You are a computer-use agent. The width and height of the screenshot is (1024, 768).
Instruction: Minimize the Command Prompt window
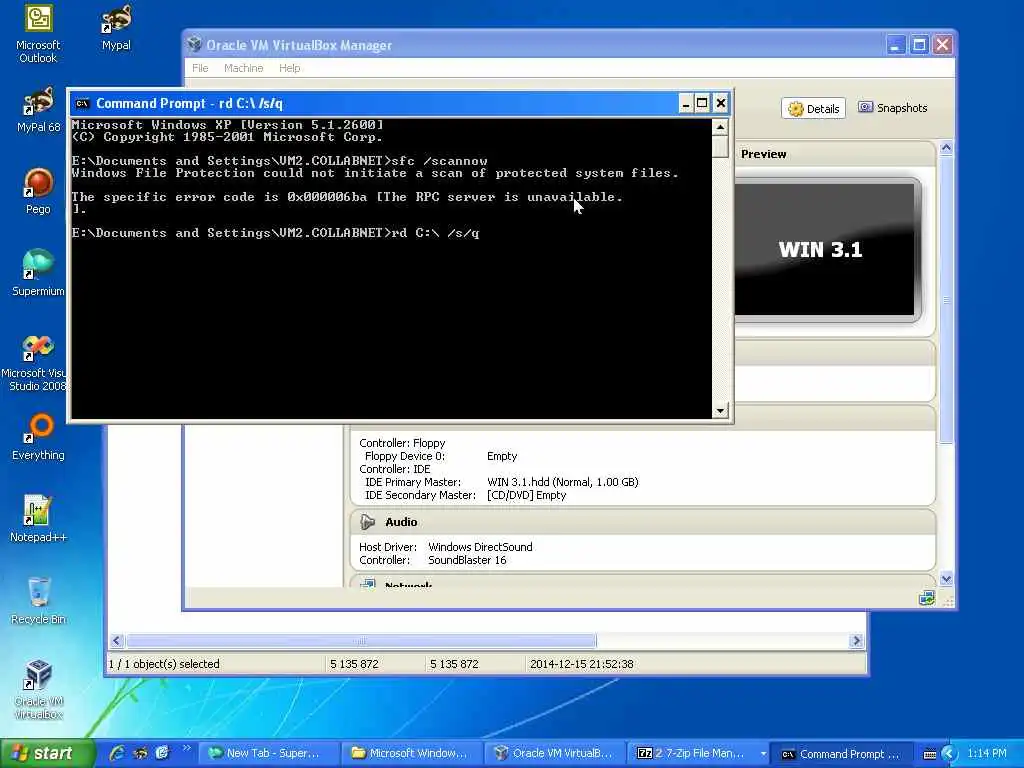(686, 103)
